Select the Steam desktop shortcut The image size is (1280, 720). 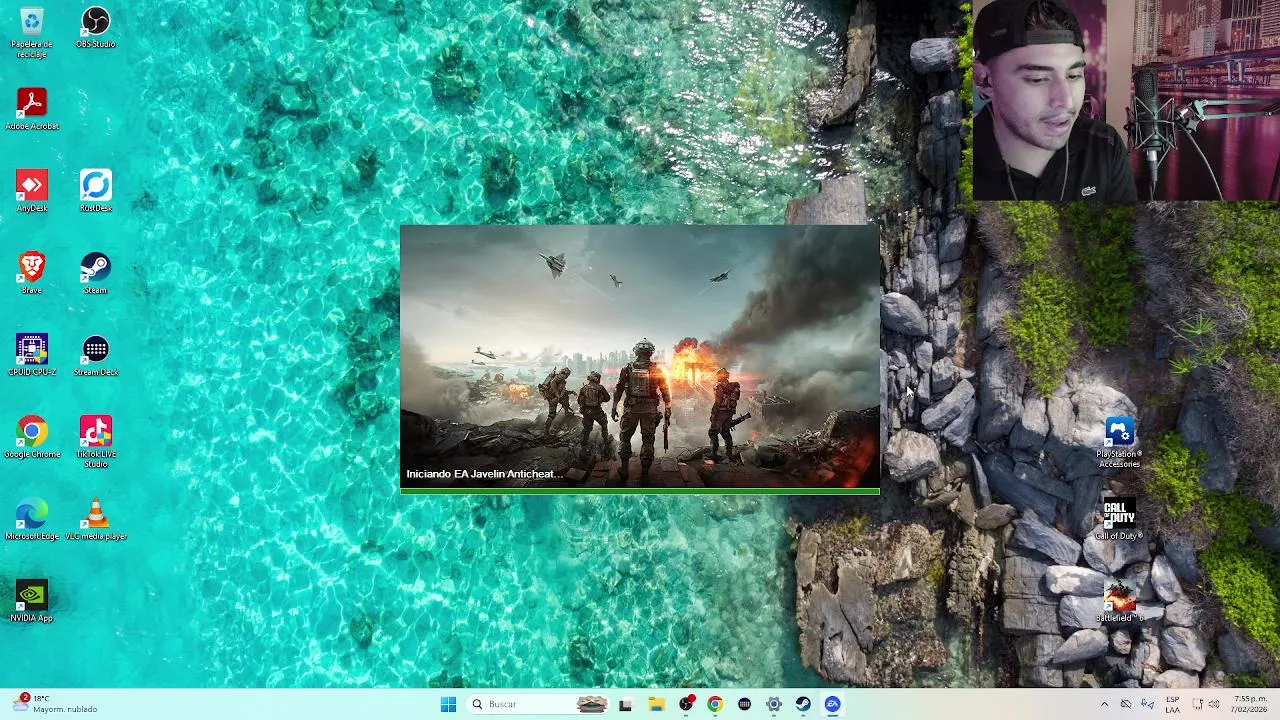click(x=96, y=273)
